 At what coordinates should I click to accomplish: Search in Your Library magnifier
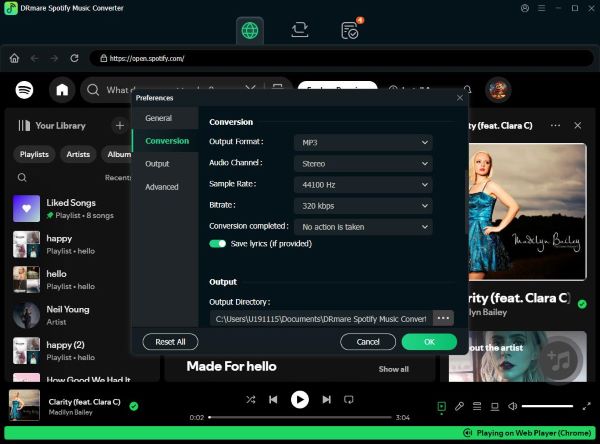coord(22,178)
